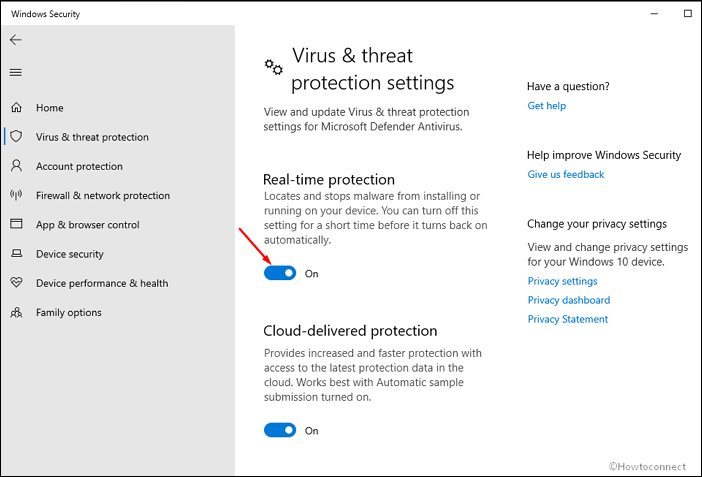
Task: Expand the hamburger navigation menu
Action: [x=16, y=72]
